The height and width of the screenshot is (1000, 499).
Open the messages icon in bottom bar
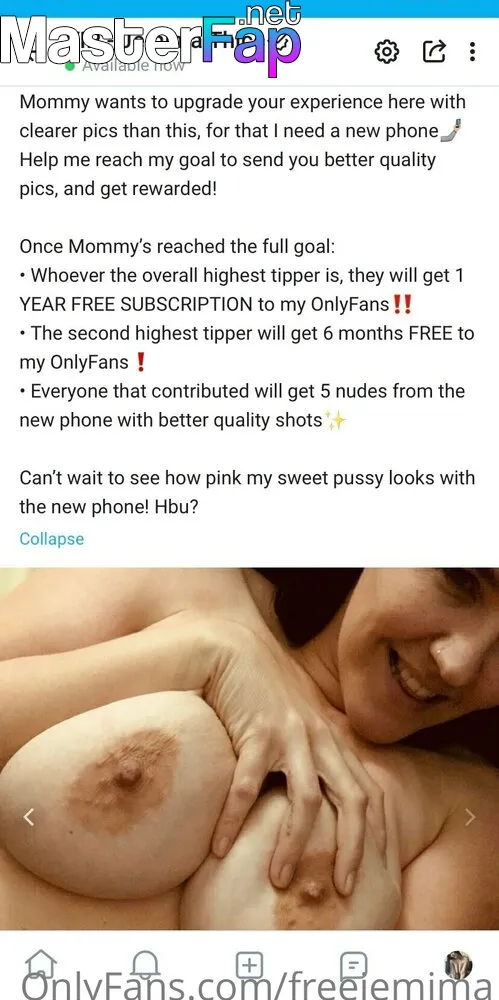click(353, 965)
